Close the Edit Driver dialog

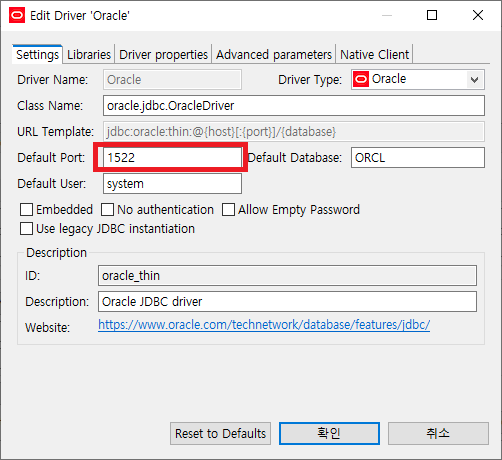(478, 15)
